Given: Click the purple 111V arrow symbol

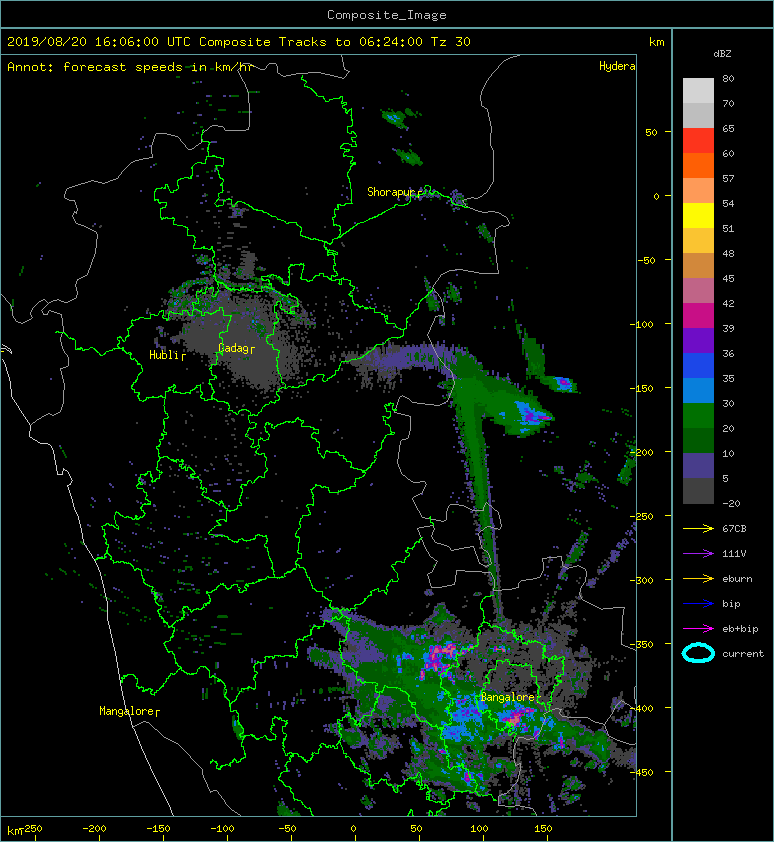Looking at the screenshot, I should point(698,554).
